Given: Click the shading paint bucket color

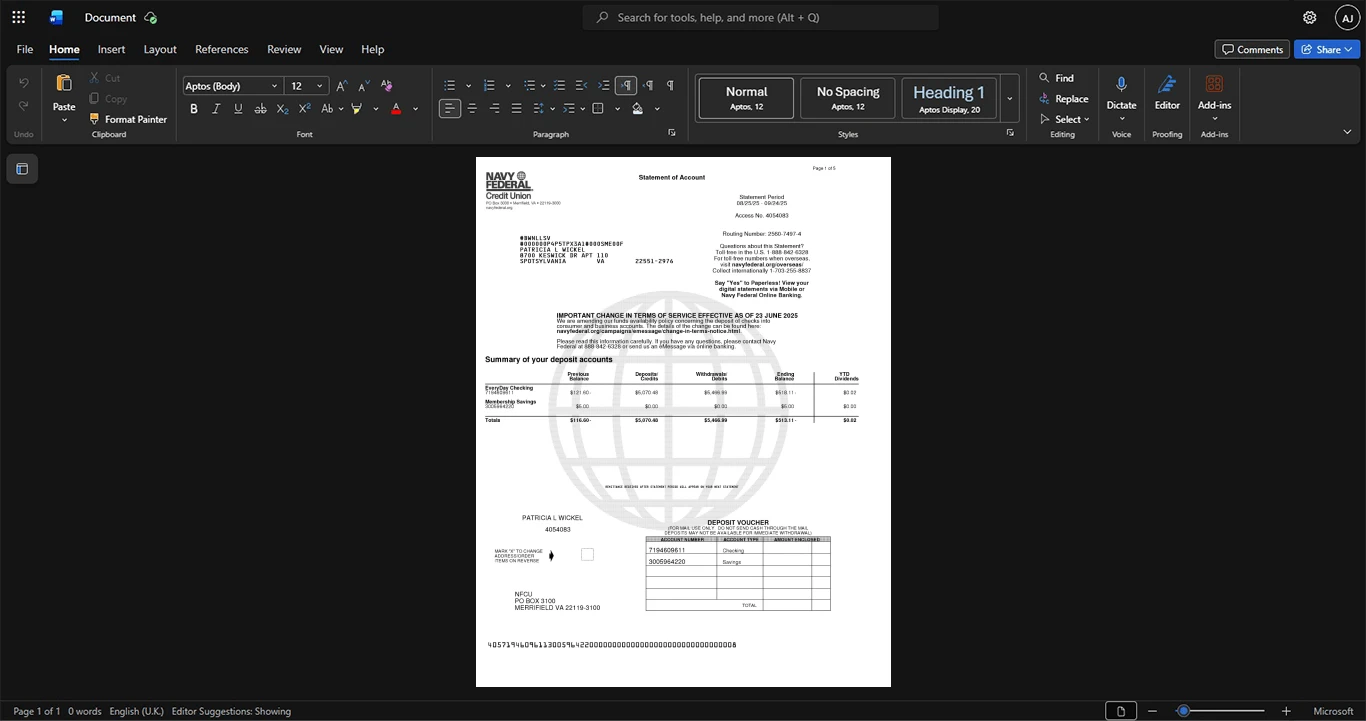Looking at the screenshot, I should pyautogui.click(x=637, y=108).
